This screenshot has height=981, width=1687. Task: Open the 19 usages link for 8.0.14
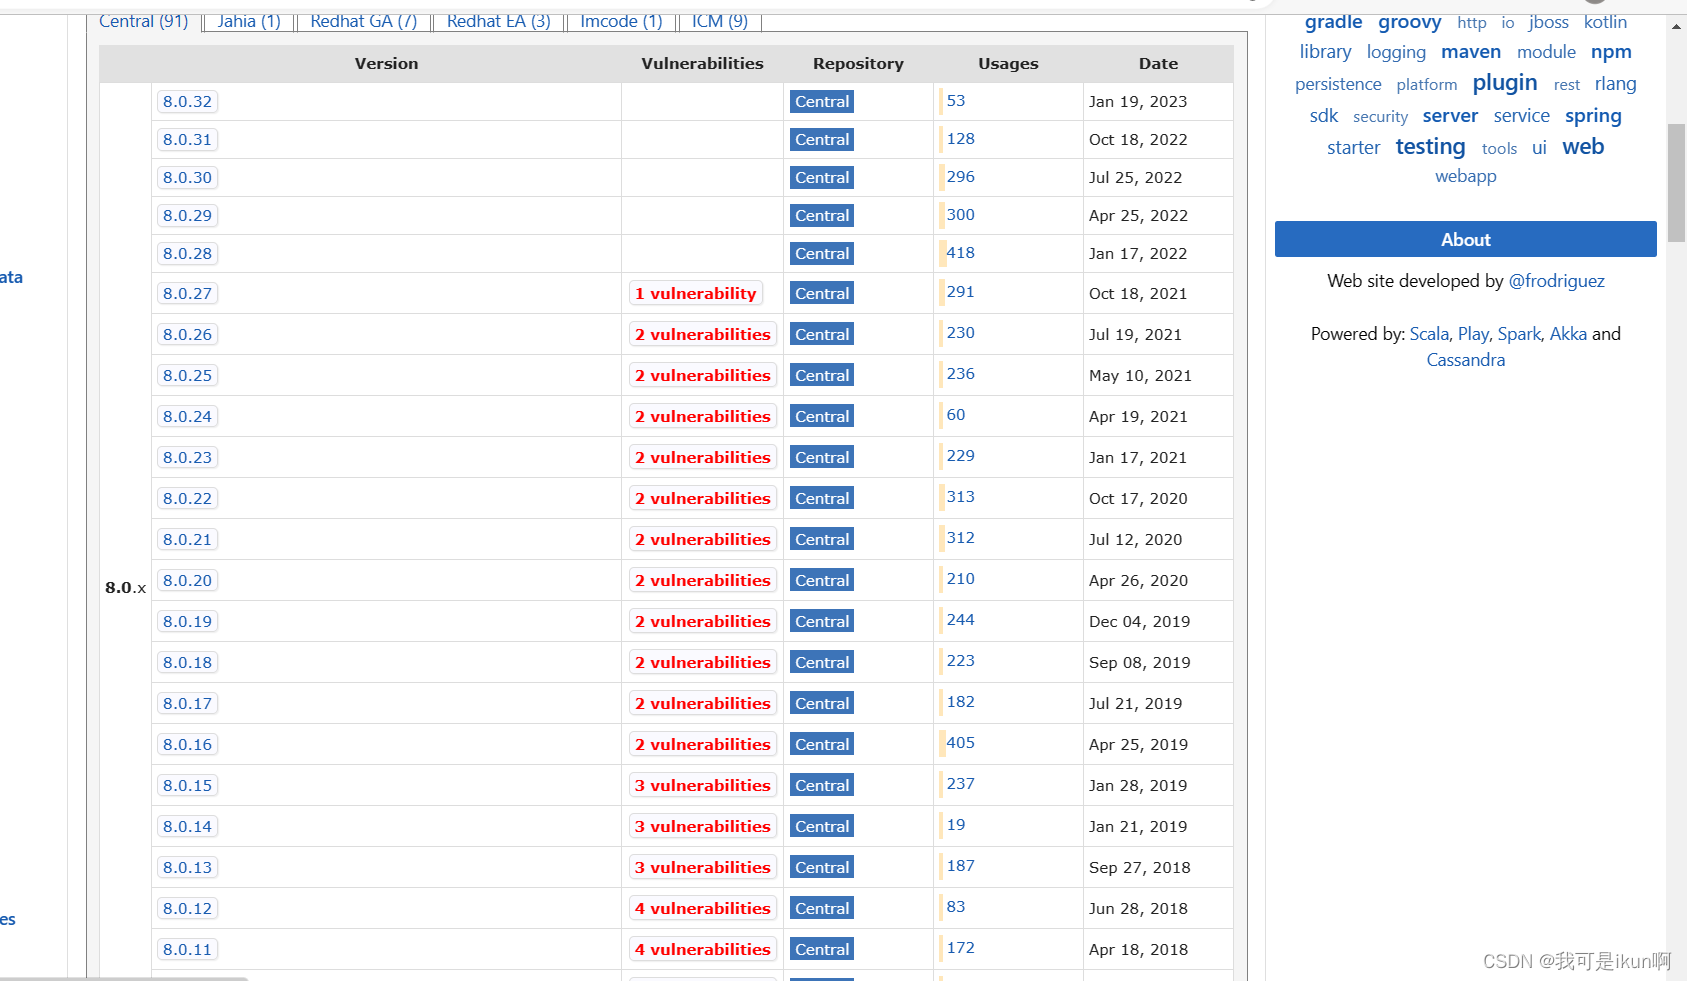(x=956, y=824)
